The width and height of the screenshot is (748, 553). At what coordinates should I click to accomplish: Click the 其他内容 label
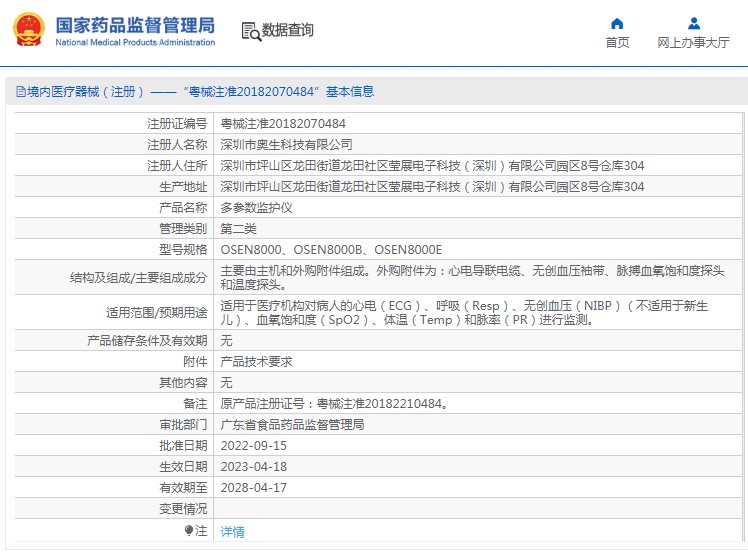[183, 383]
